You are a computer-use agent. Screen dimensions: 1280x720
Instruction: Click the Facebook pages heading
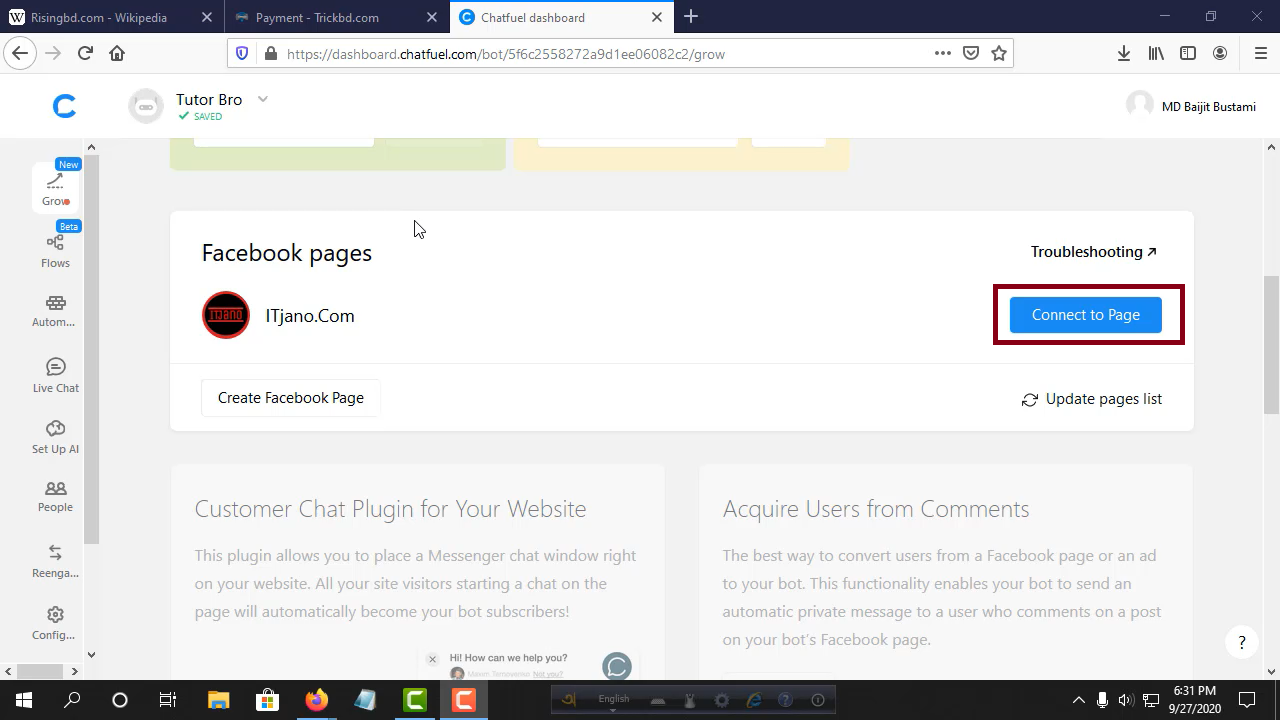287,253
